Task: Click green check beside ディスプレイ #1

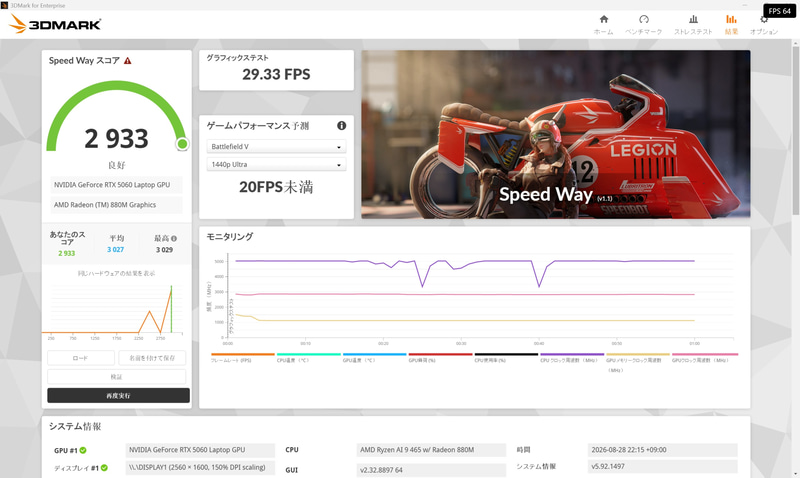Action: [104, 468]
